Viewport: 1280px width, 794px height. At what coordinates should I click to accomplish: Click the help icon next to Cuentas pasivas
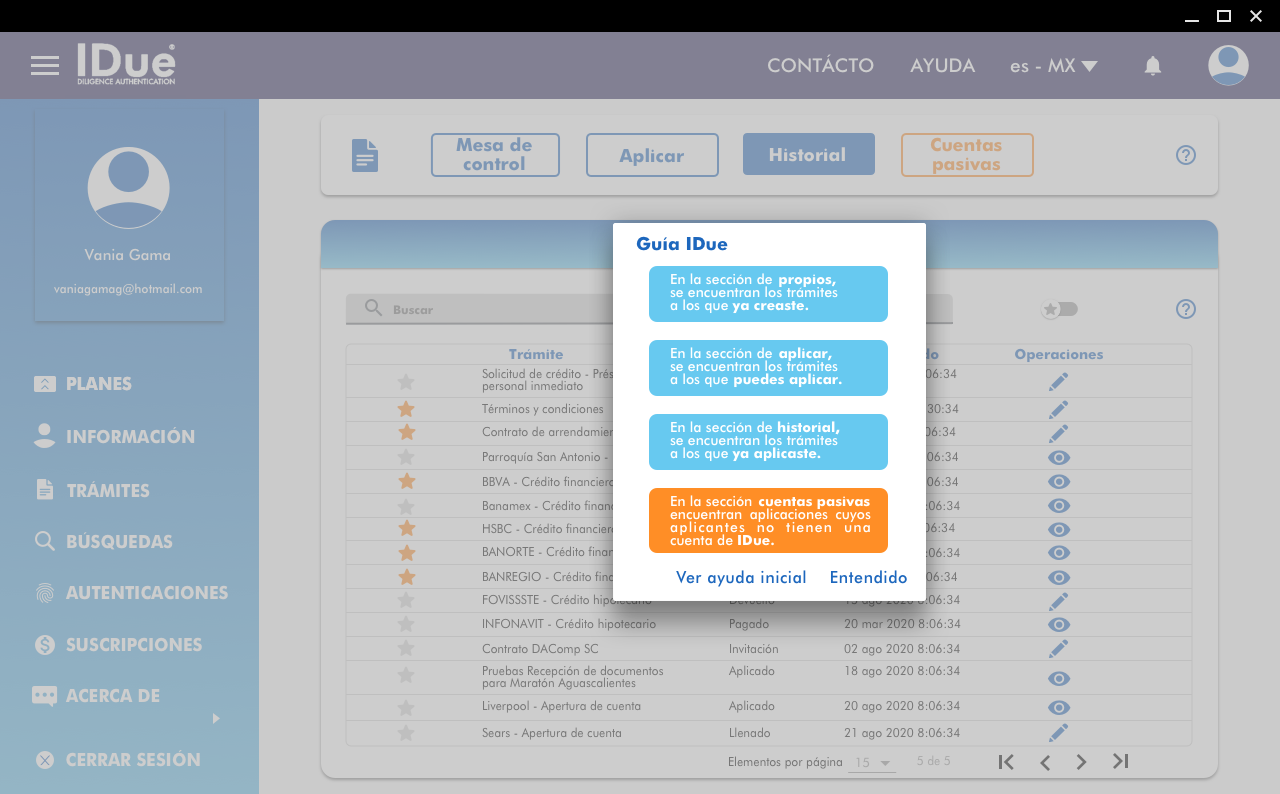coord(1186,155)
